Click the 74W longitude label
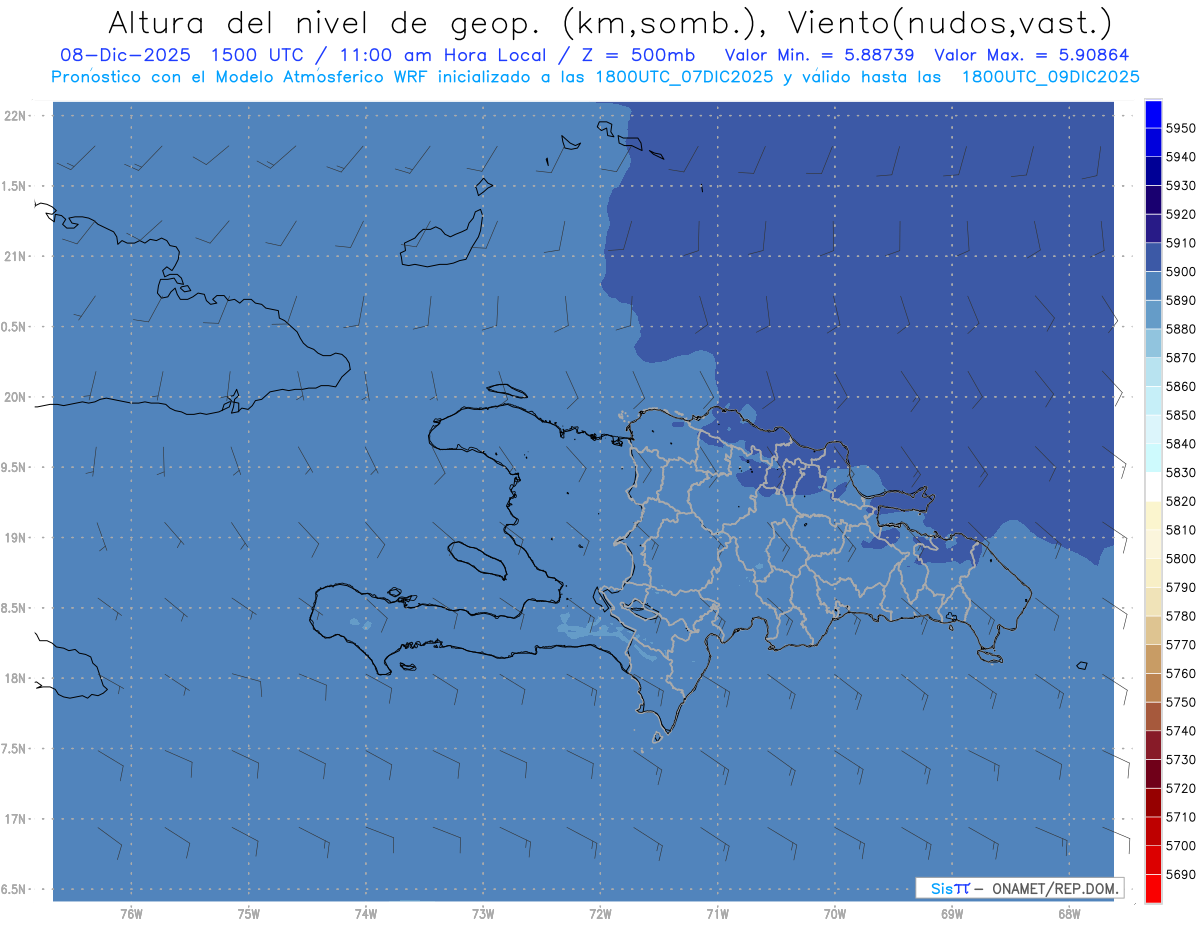Image resolution: width=1200 pixels, height=927 pixels. (366, 914)
